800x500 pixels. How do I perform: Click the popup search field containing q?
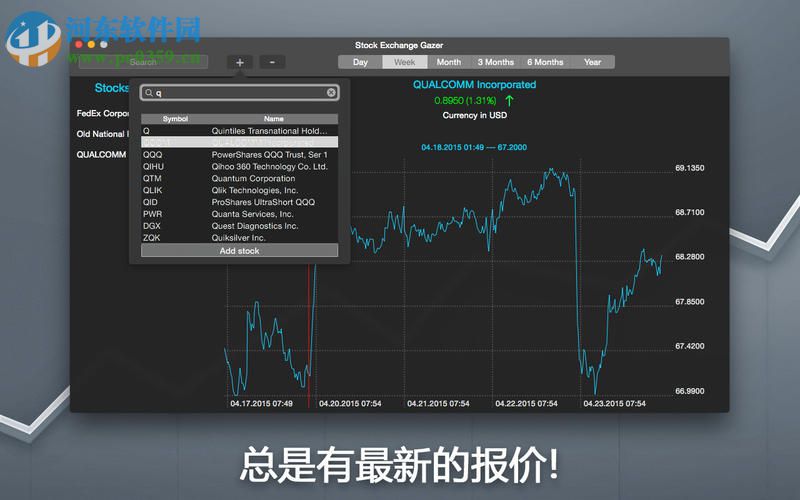(x=239, y=93)
